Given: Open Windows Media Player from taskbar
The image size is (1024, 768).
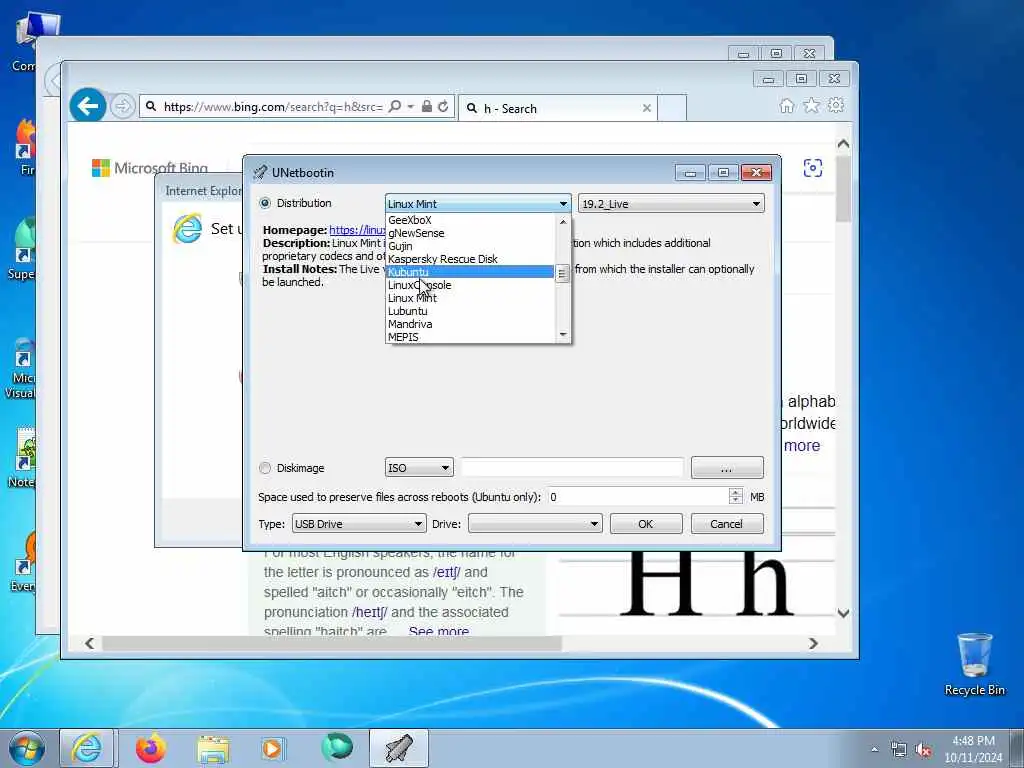Looking at the screenshot, I should 272,748.
